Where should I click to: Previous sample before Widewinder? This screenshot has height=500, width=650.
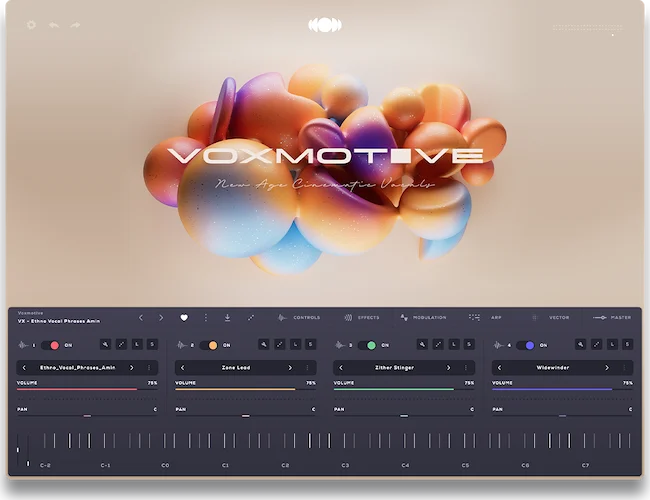pos(500,368)
